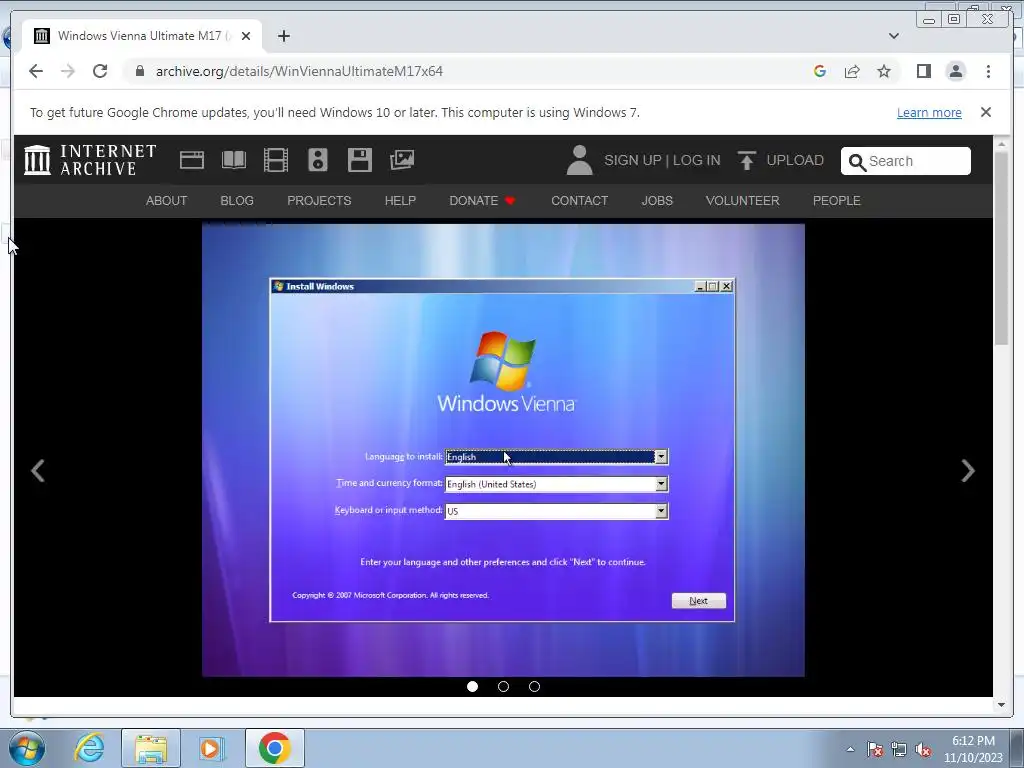
Task: Open Windows Media Player from the taskbar
Action: [x=212, y=748]
